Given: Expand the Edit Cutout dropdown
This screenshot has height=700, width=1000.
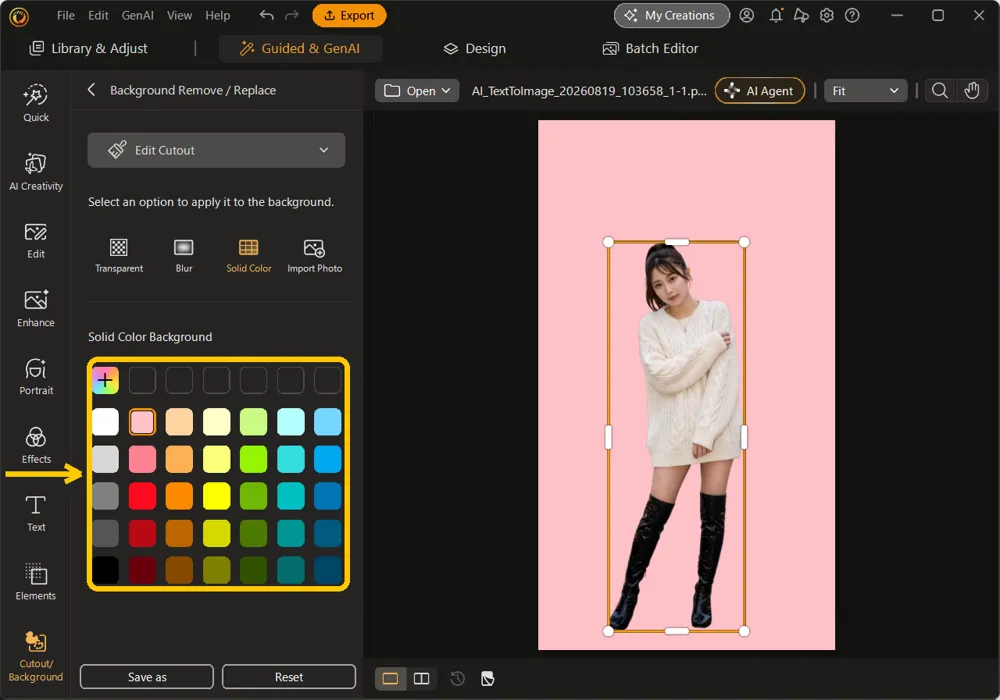Looking at the screenshot, I should point(216,150).
